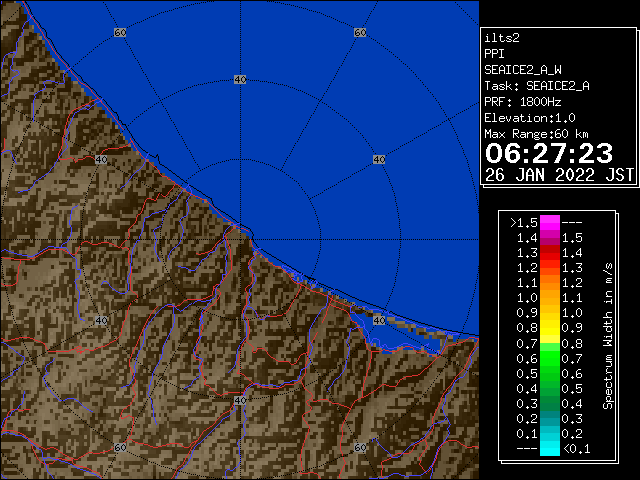Click the southeast 60 range ring label
Viewport: 640px width, 480px height.
pos(360,447)
